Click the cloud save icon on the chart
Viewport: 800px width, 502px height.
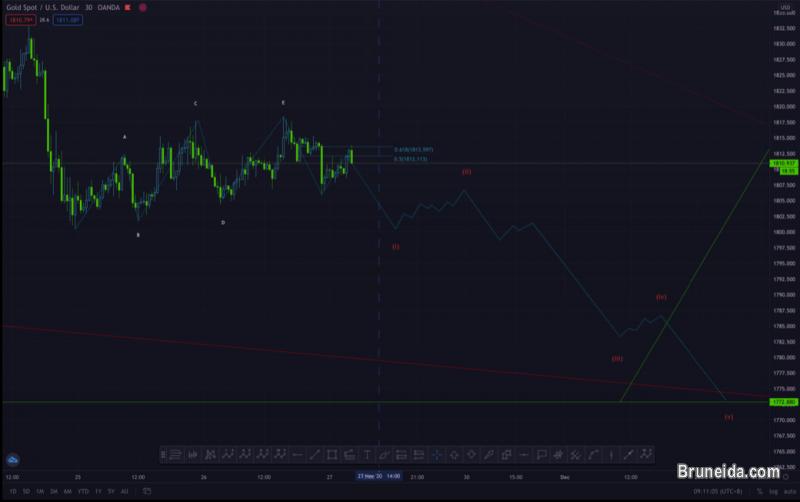13,460
